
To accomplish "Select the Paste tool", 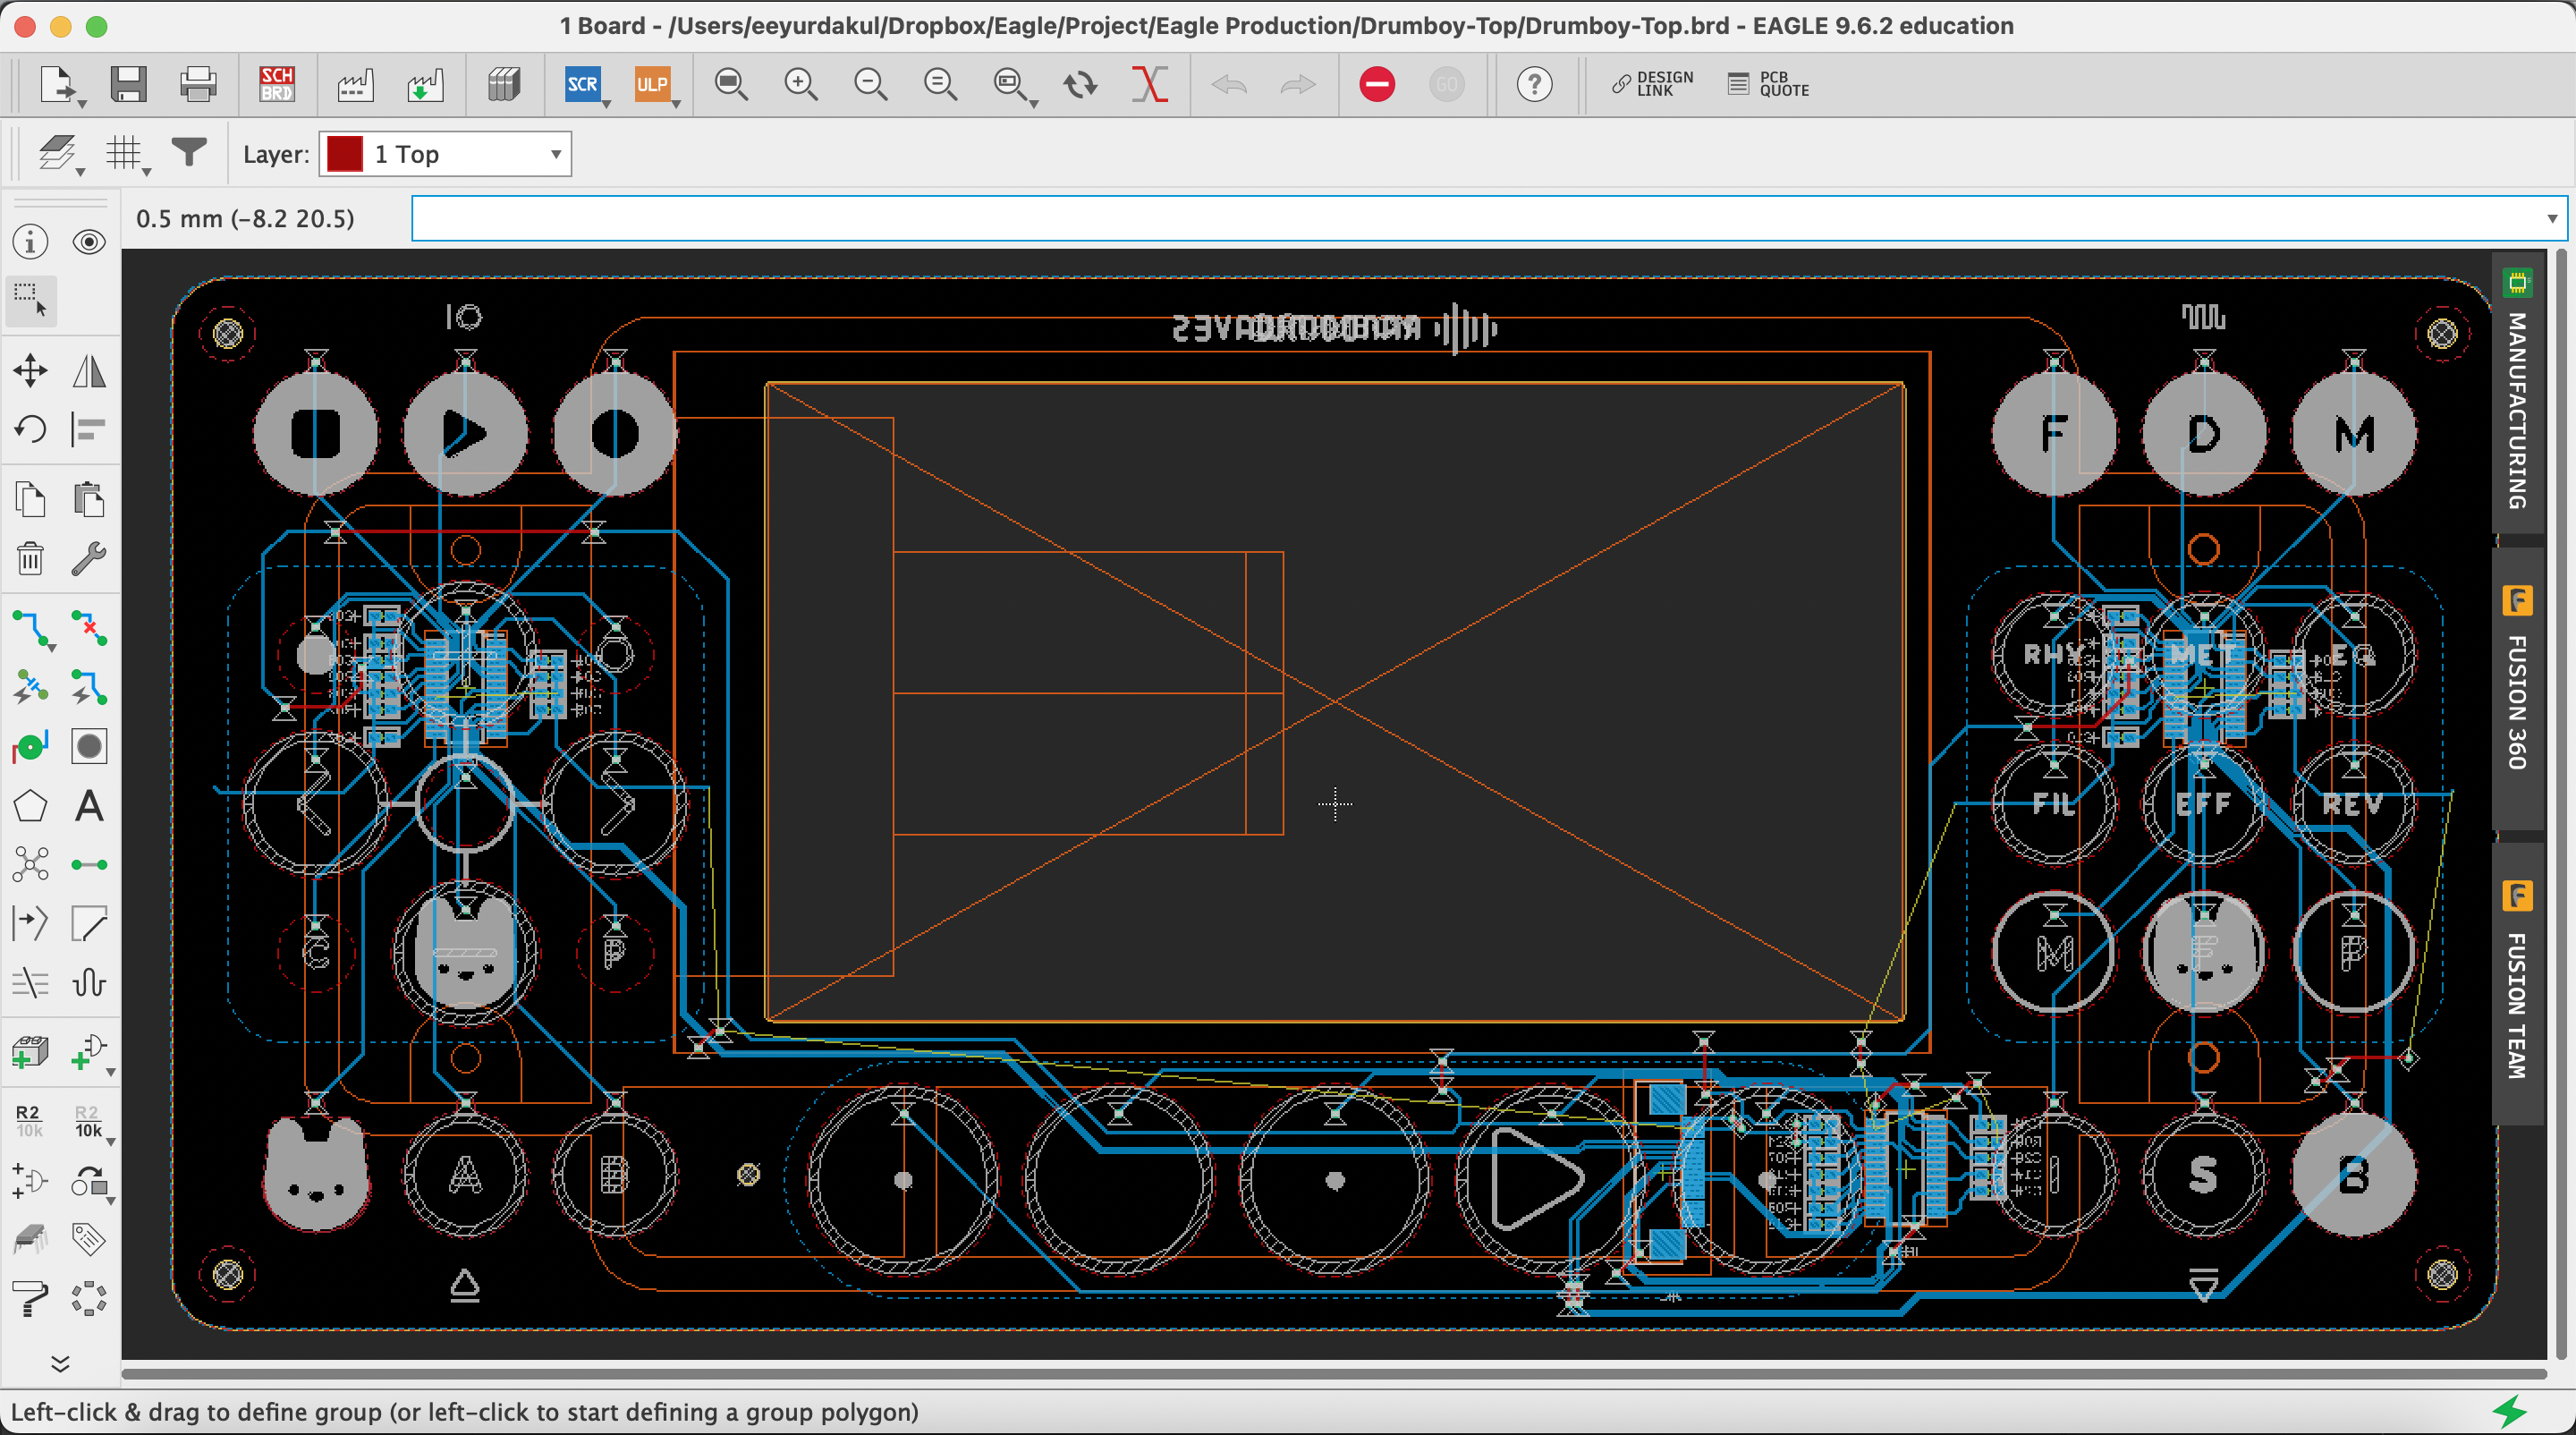I will pyautogui.click(x=89, y=499).
